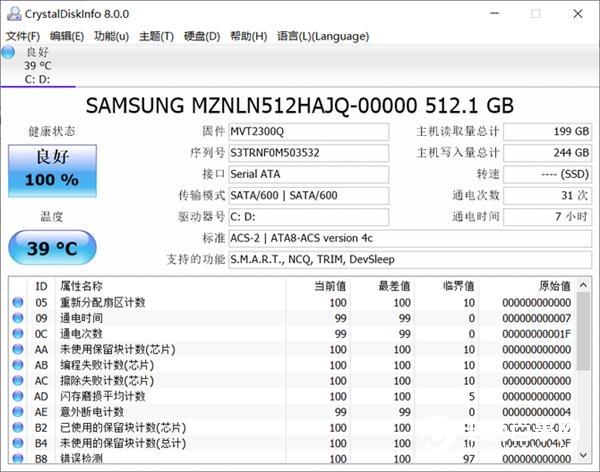The width and height of the screenshot is (600, 472).
Task: Open the 文件(F) menu
Action: [x=23, y=36]
